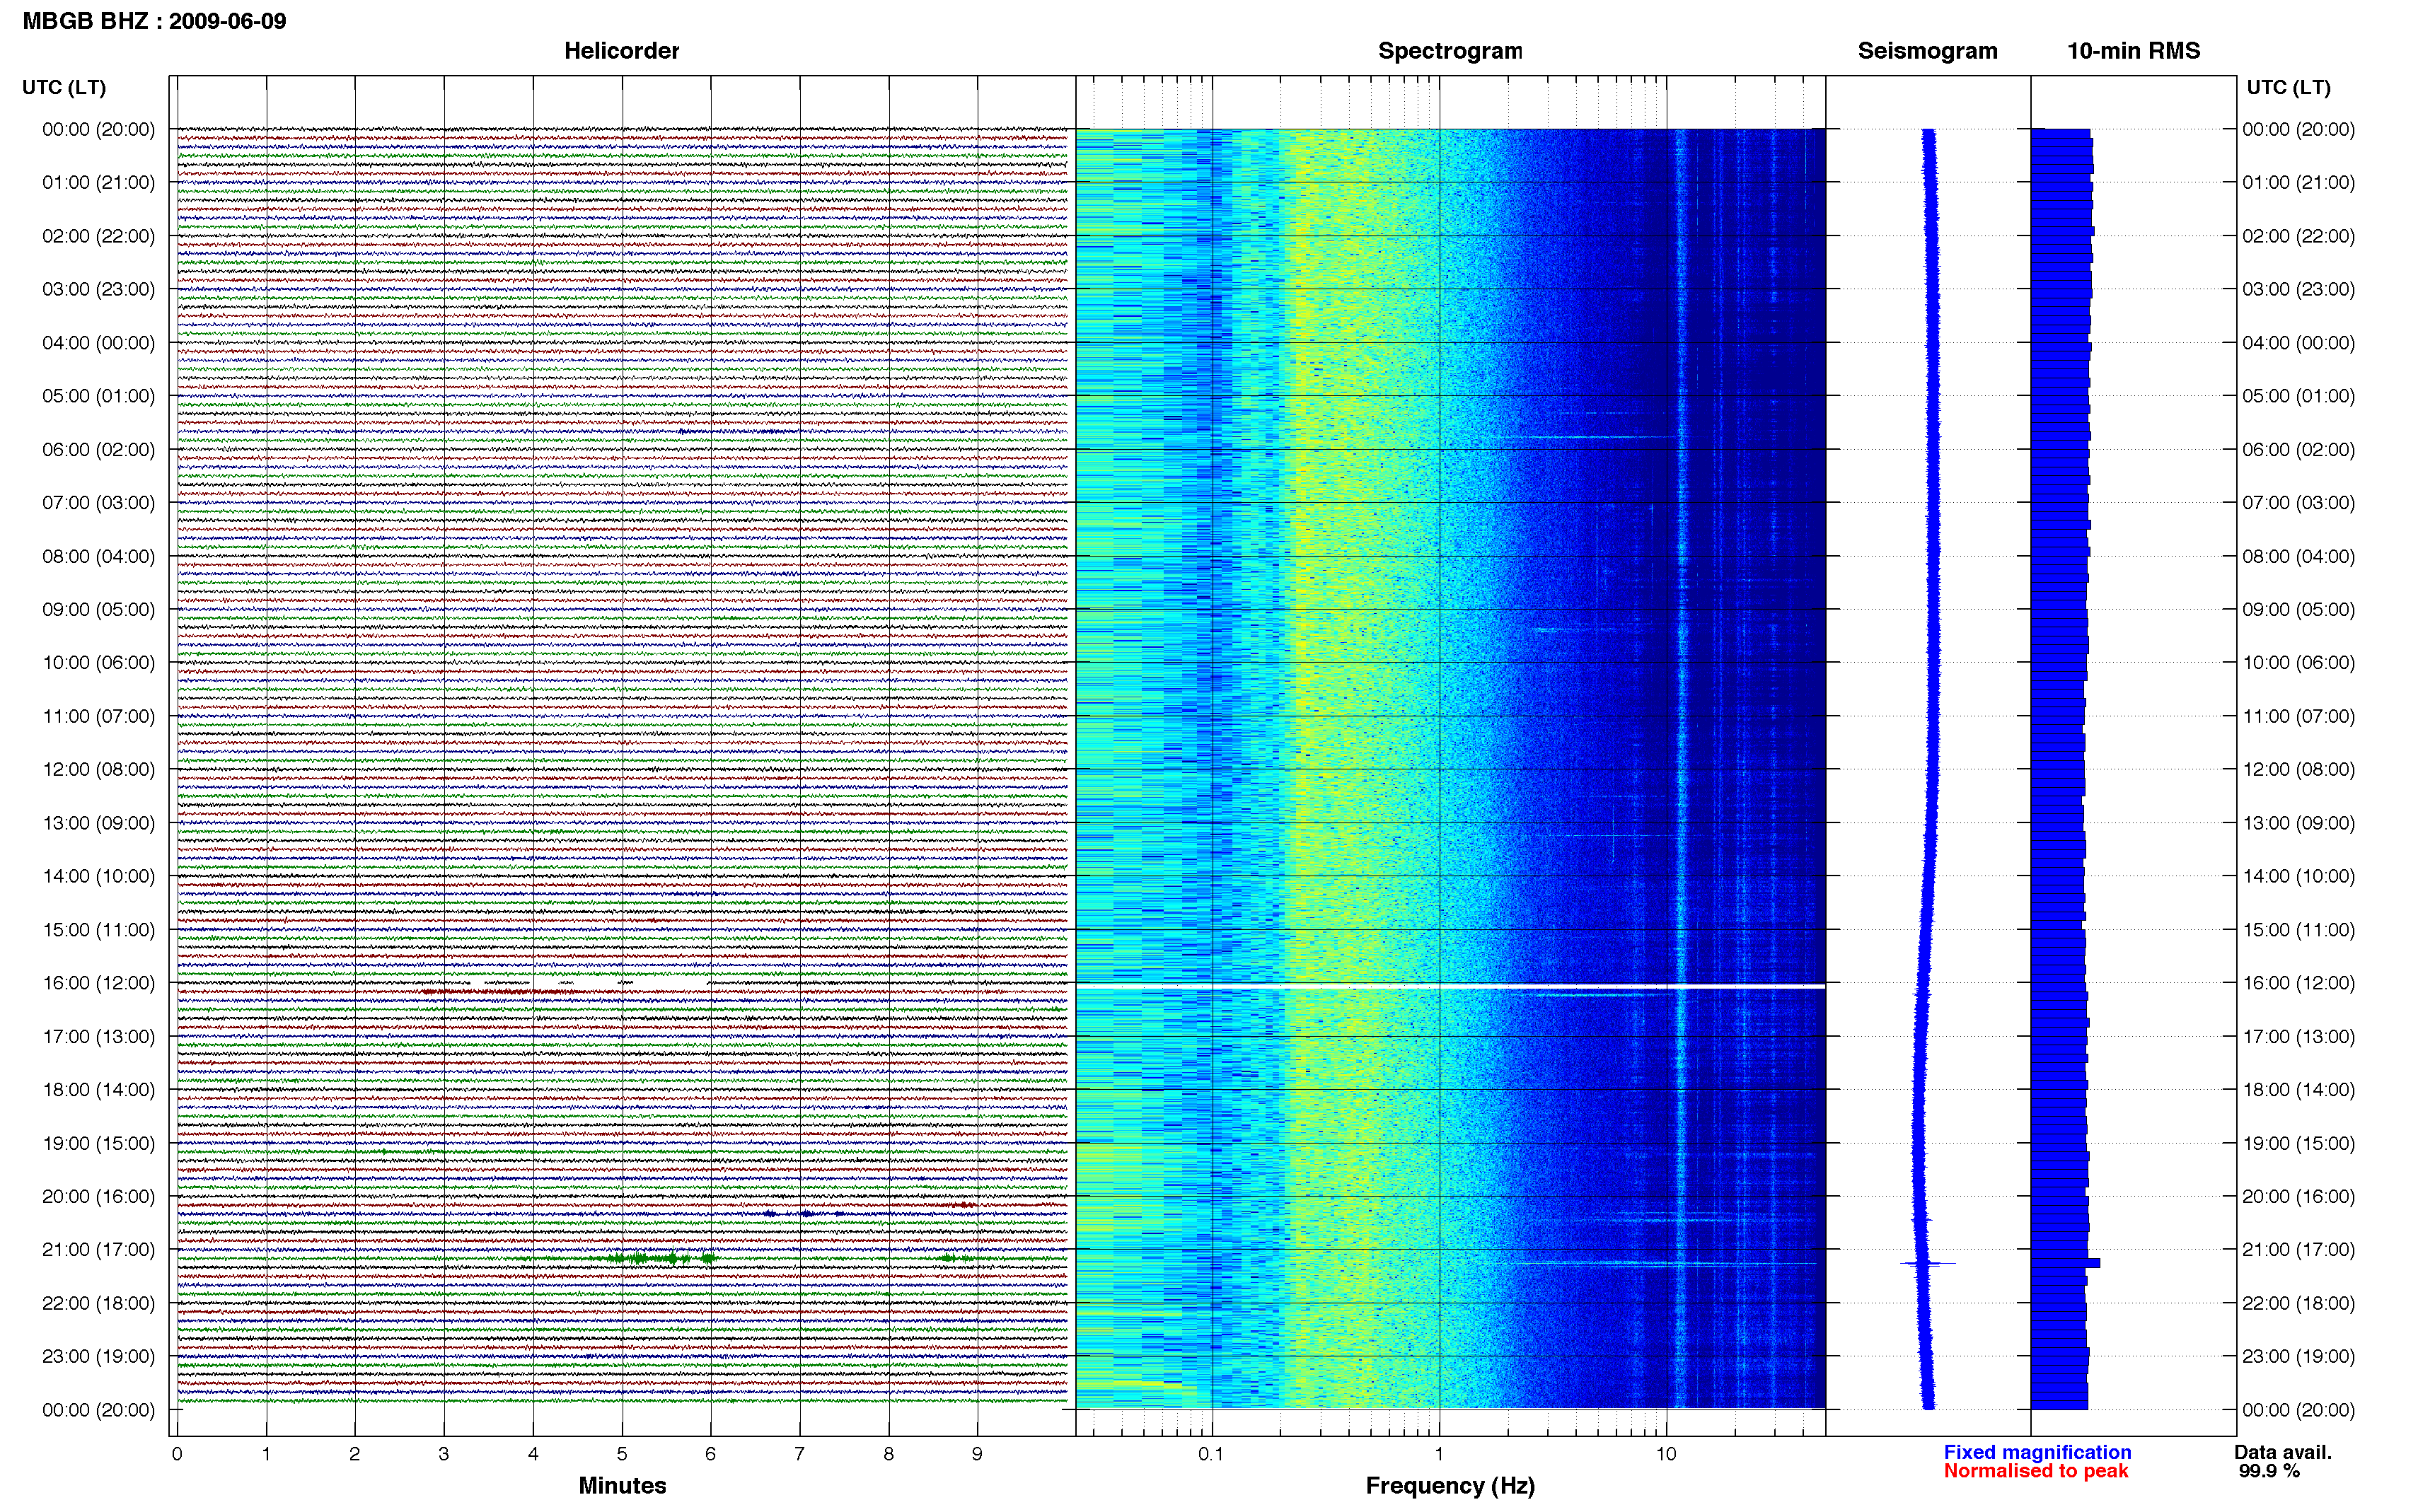Click the '1' Hz frequency tick label
The width and height of the screenshot is (2418, 1512).
click(1439, 1454)
